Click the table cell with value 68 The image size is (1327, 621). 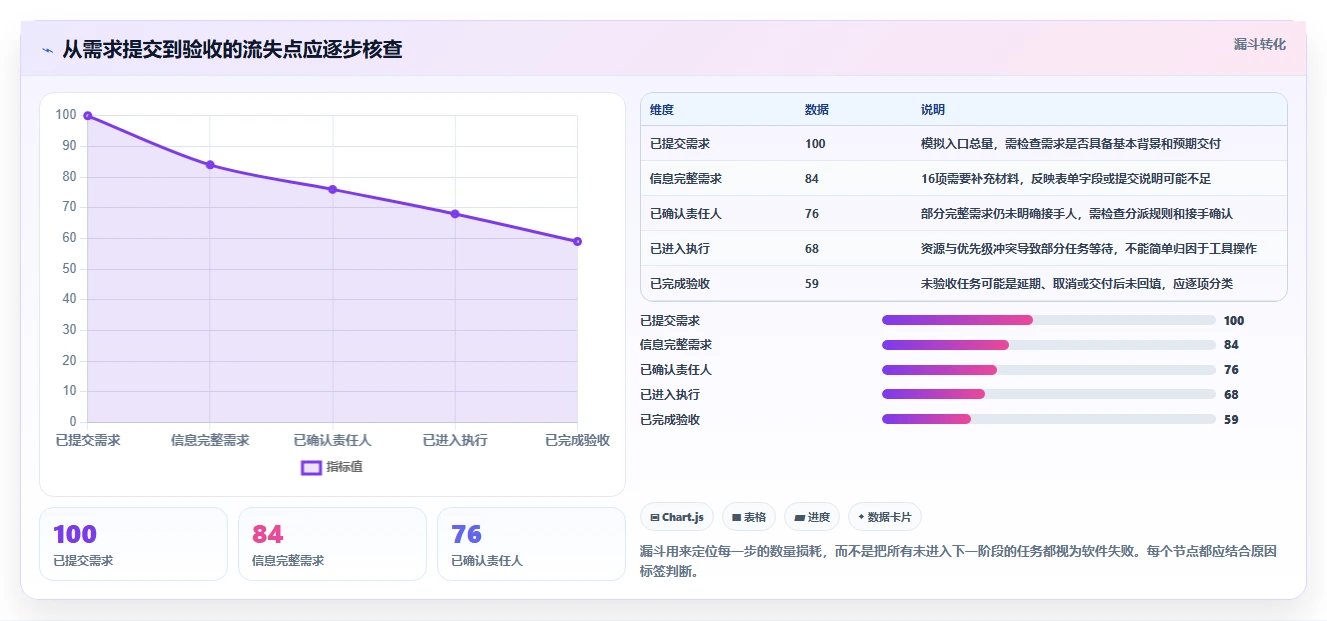coord(812,249)
